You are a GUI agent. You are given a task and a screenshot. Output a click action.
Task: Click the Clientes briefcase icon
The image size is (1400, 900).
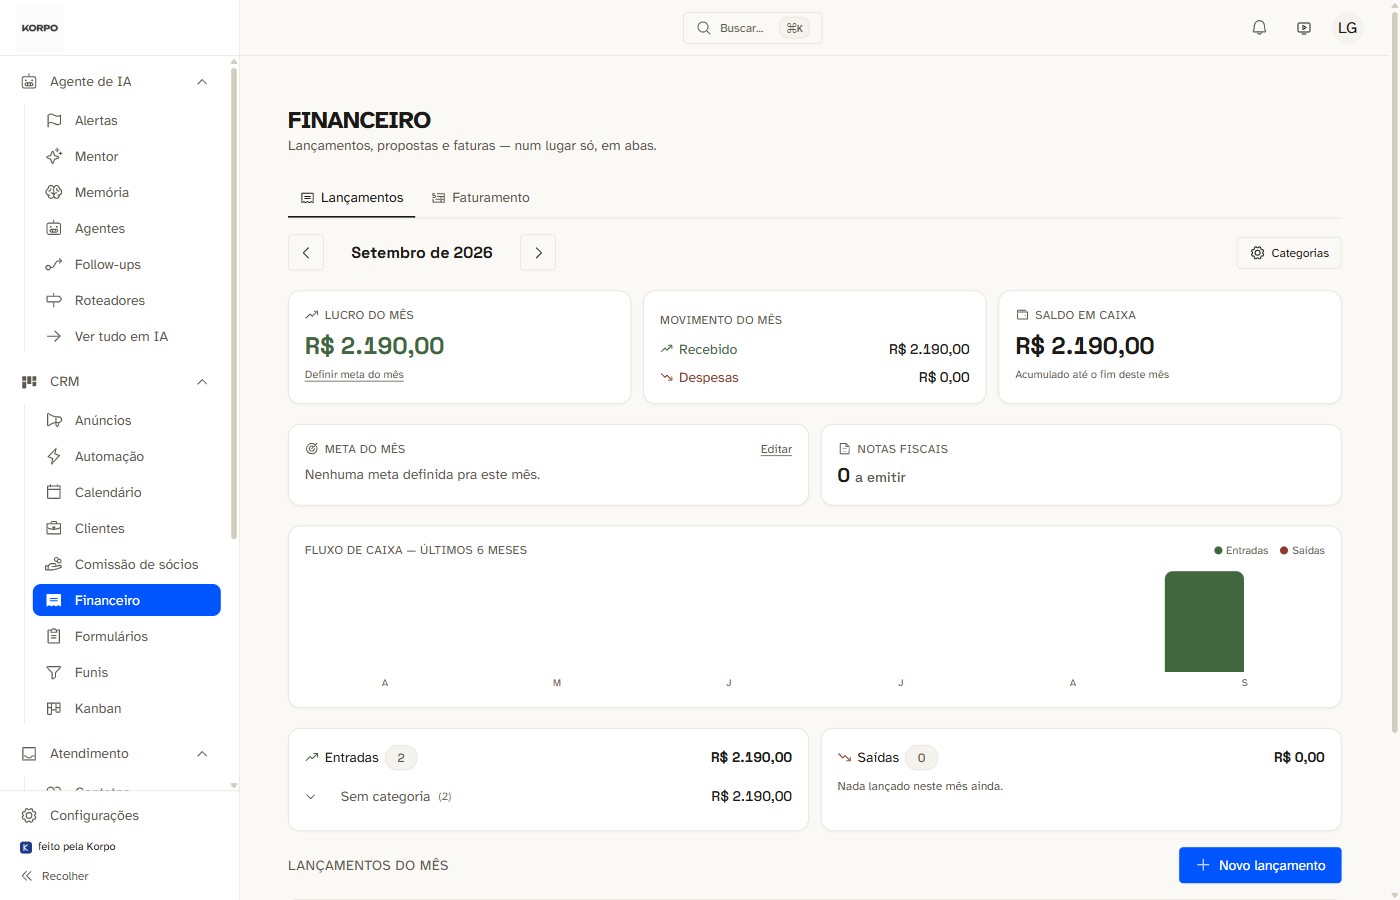pyautogui.click(x=54, y=528)
